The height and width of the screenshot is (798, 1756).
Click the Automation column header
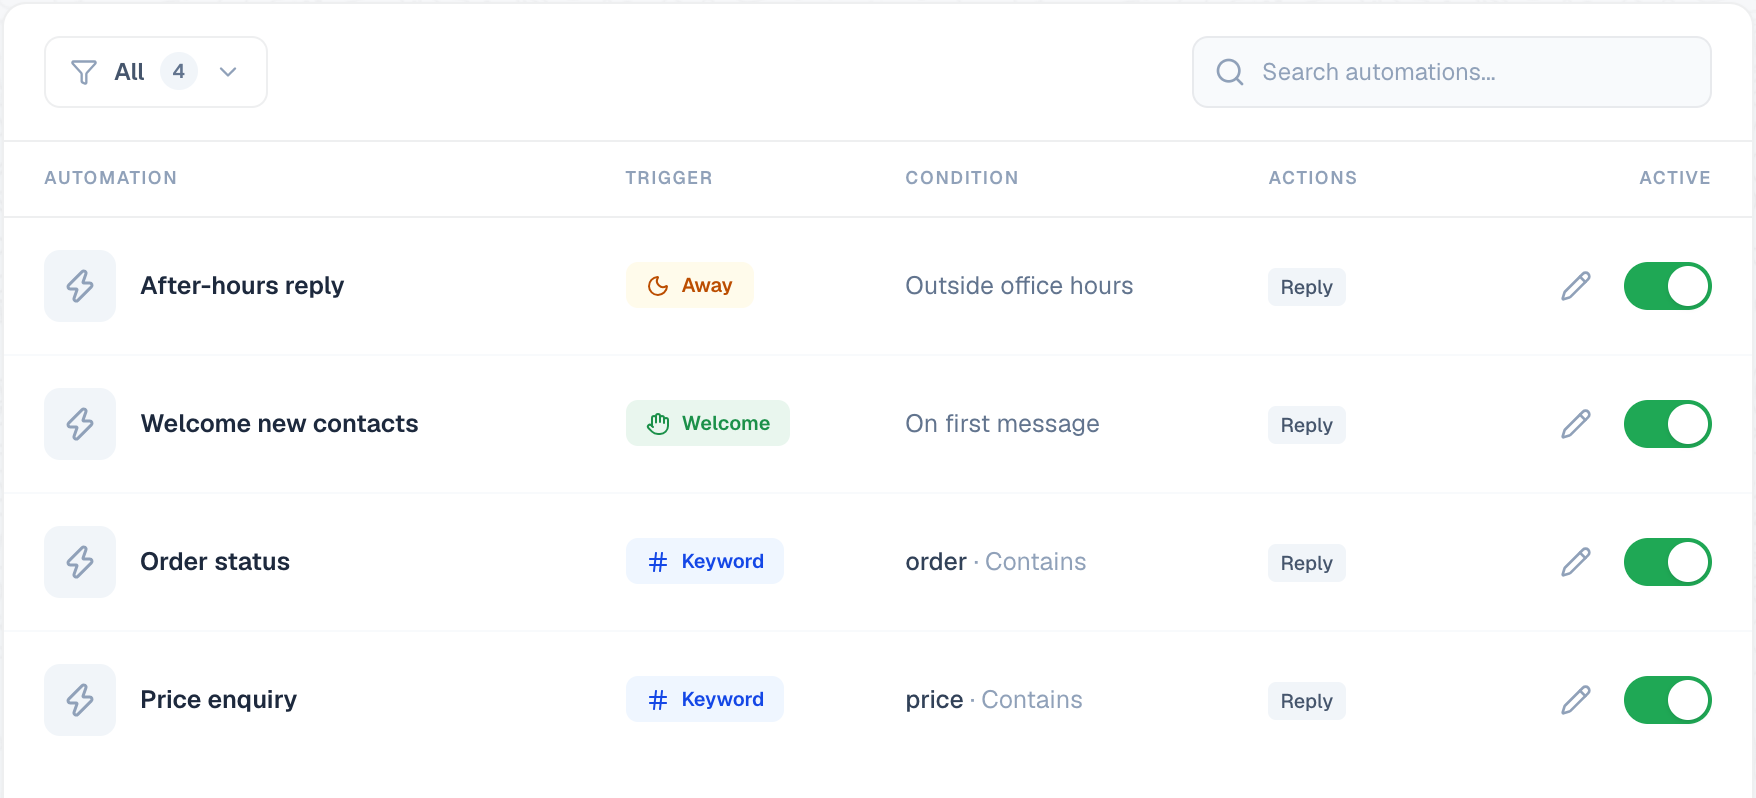(x=111, y=178)
